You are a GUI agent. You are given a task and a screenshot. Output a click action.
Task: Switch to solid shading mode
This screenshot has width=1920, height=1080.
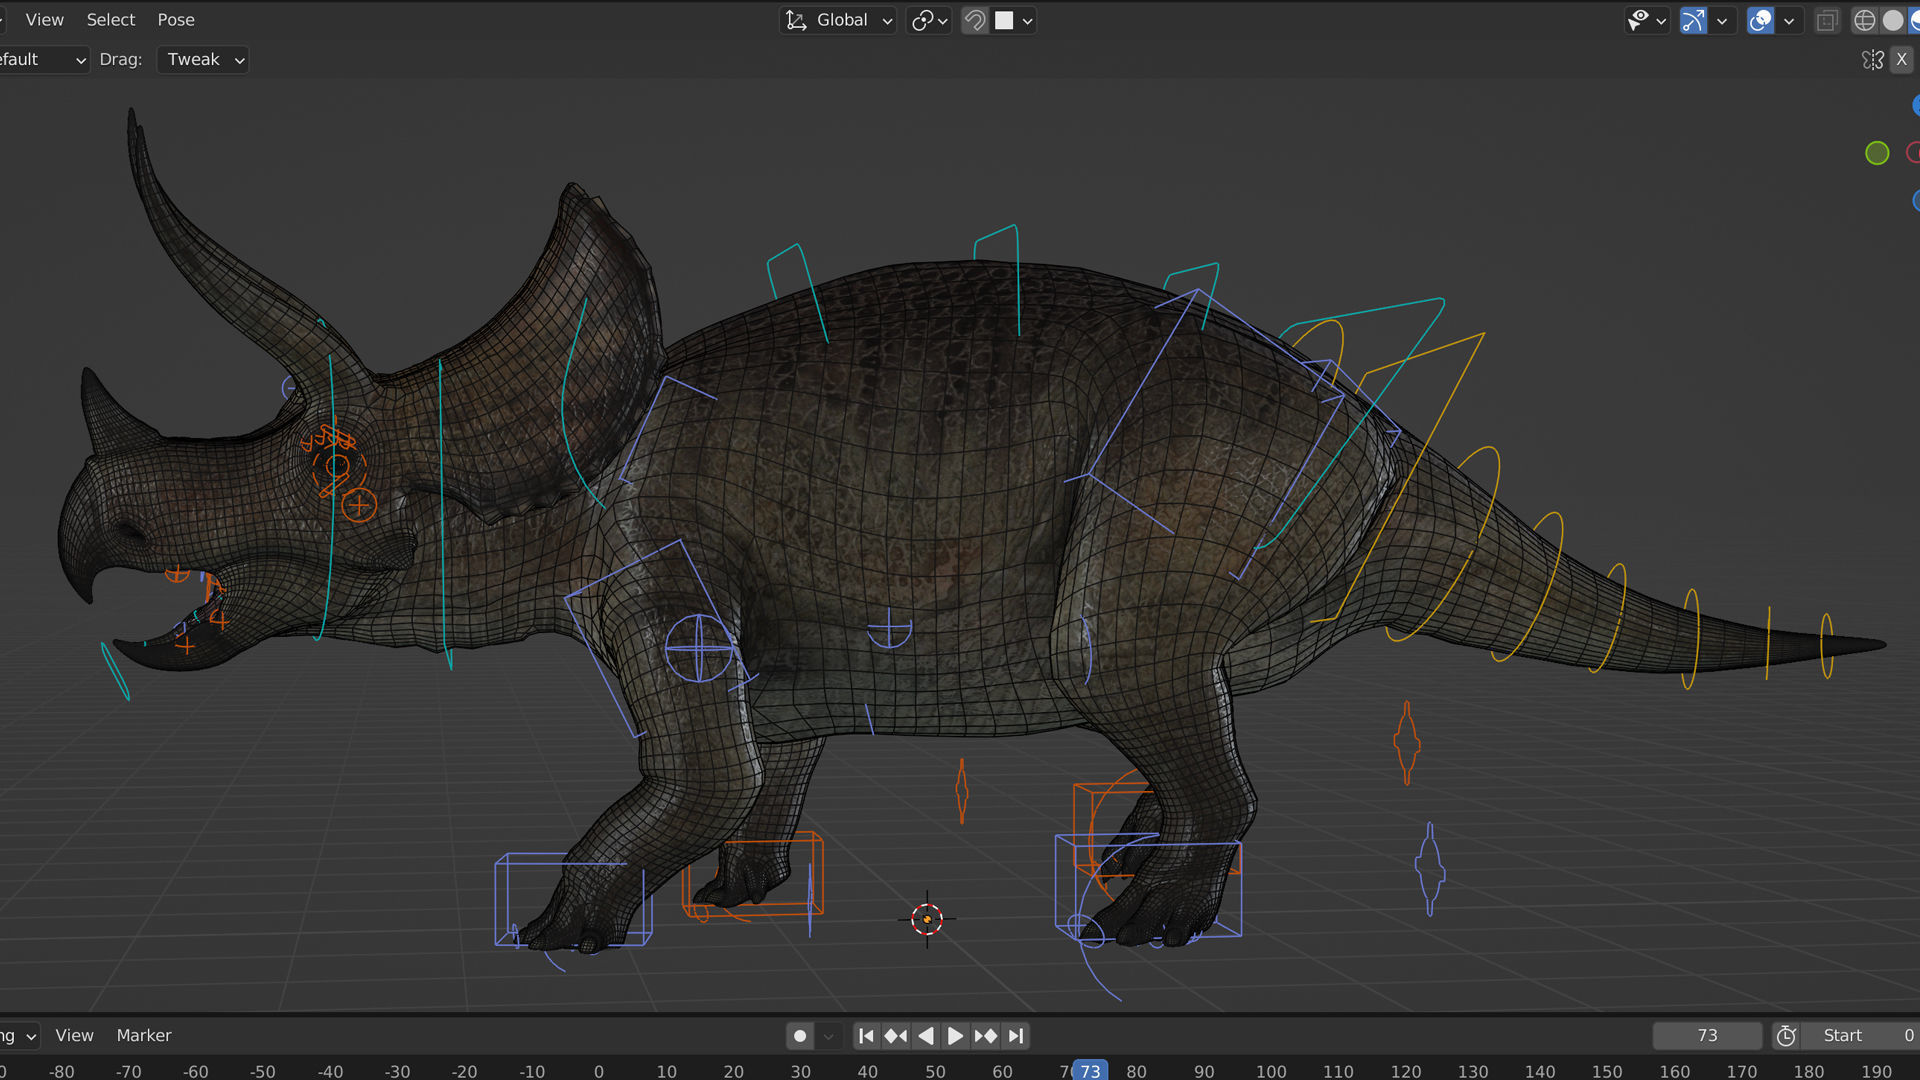pyautogui.click(x=1892, y=20)
